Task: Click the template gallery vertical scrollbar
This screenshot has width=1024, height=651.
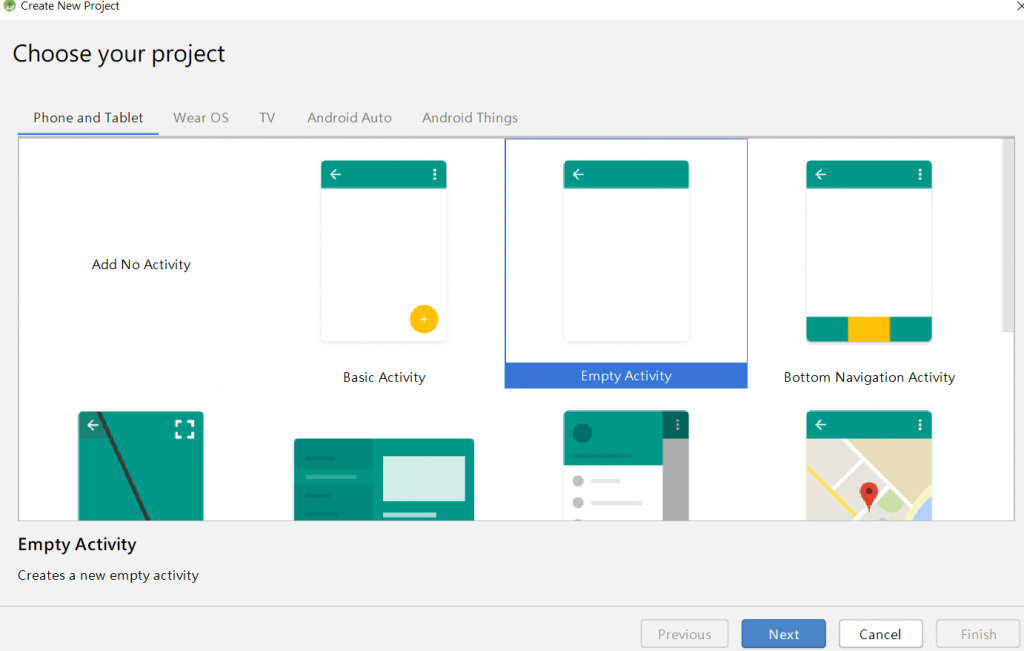Action: click(1008, 235)
